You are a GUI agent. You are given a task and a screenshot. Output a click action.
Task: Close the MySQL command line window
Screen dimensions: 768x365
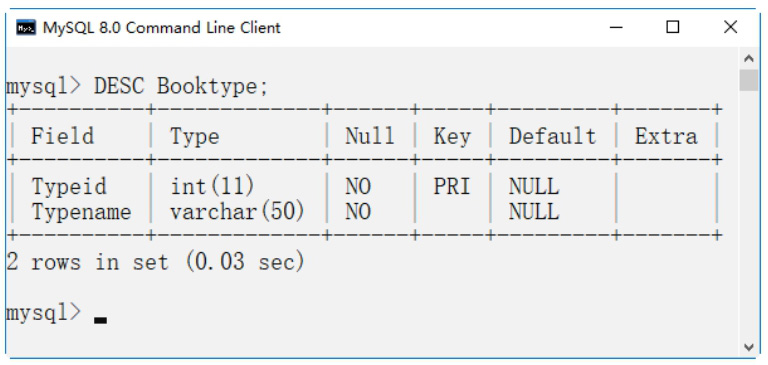pos(730,27)
